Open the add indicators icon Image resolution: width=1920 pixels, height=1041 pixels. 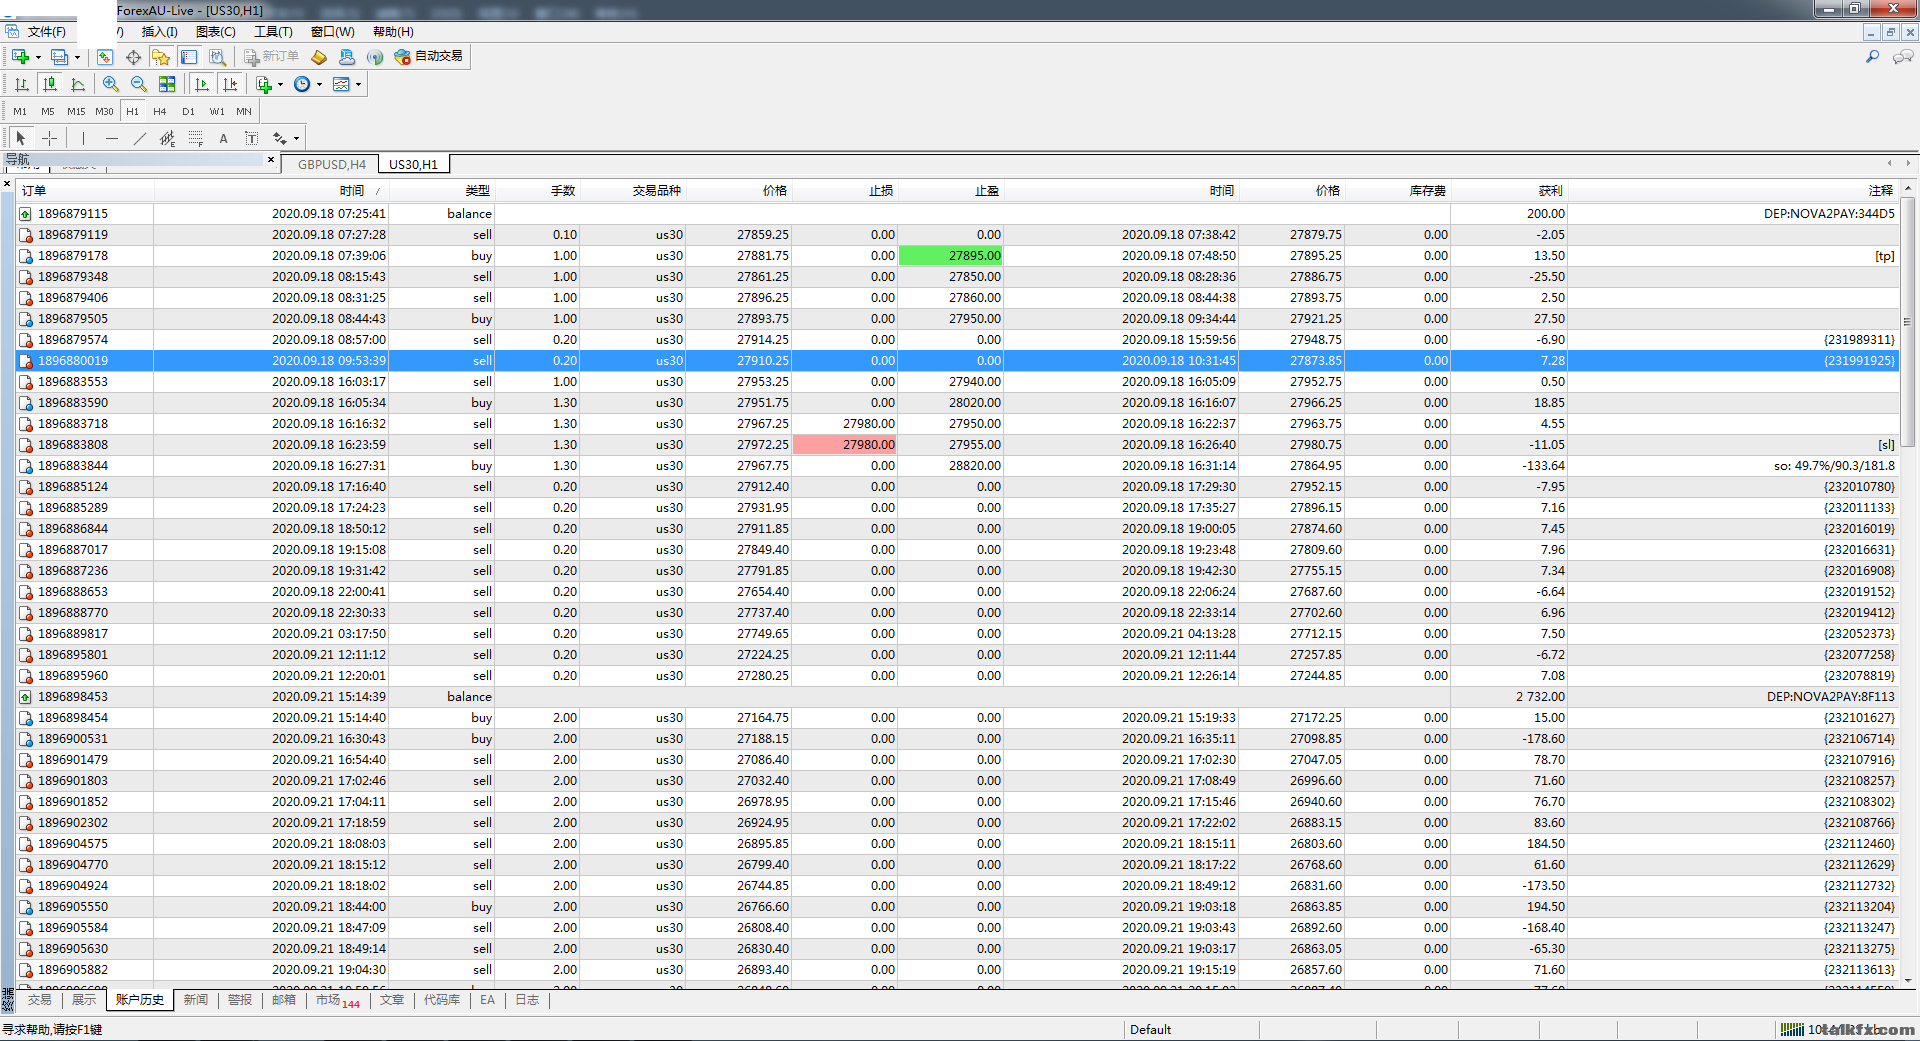(264, 85)
